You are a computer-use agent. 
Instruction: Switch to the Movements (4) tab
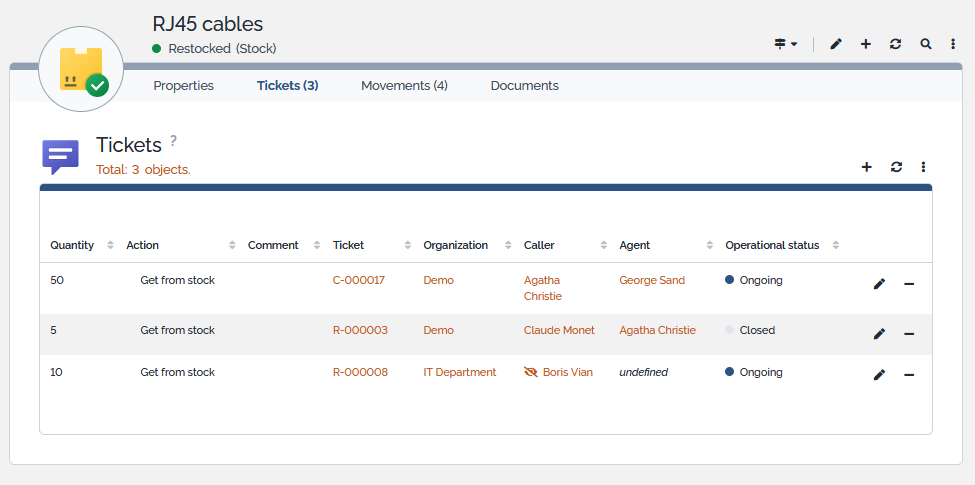(404, 86)
